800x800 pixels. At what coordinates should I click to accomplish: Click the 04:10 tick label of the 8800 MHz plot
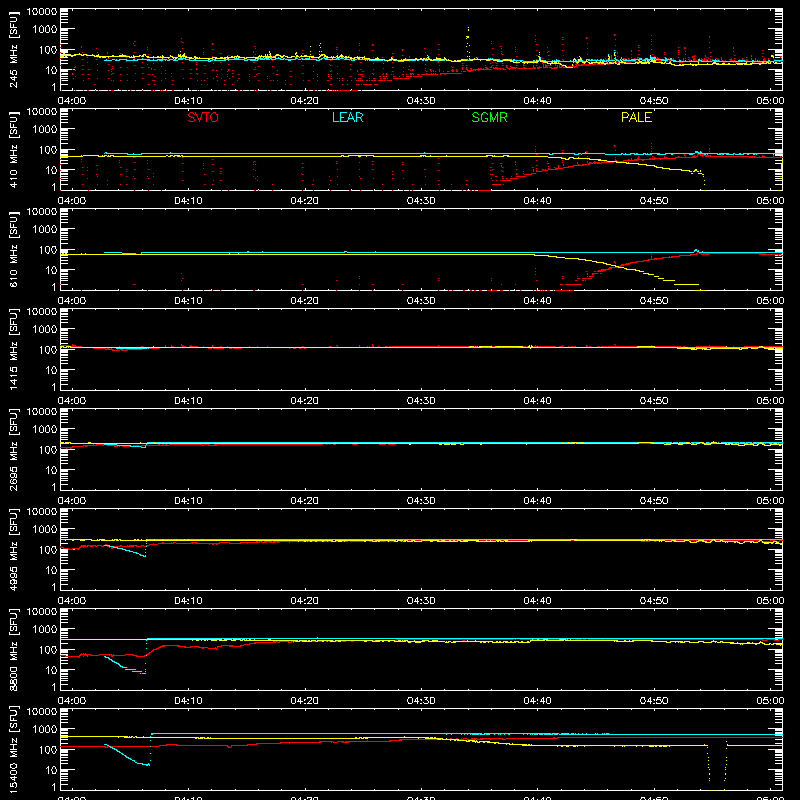[x=188, y=701]
